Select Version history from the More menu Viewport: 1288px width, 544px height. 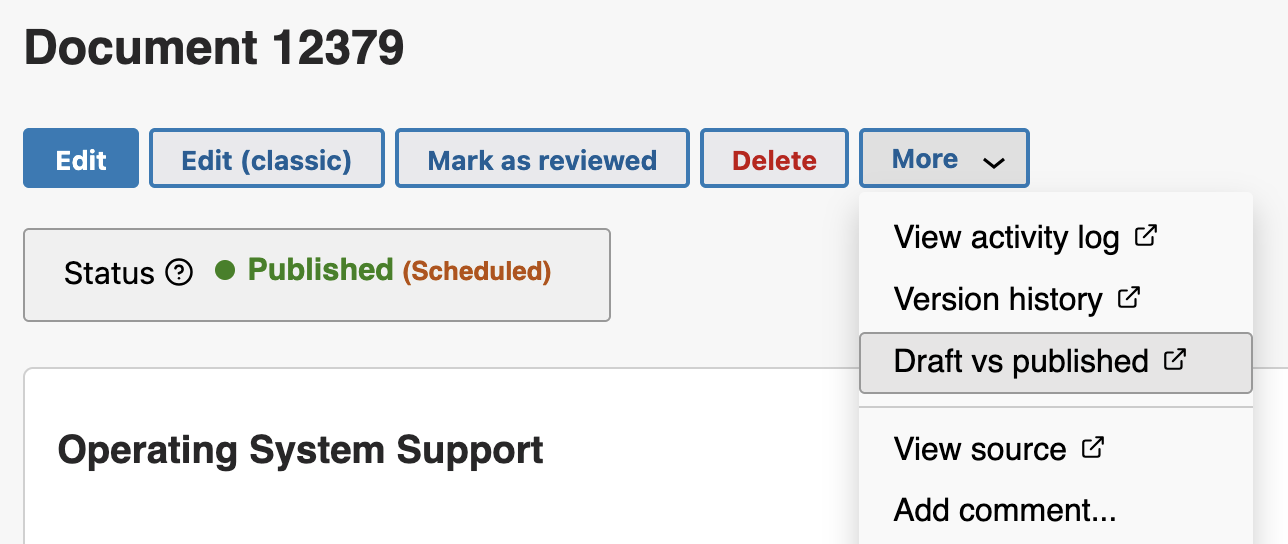pos(997,299)
